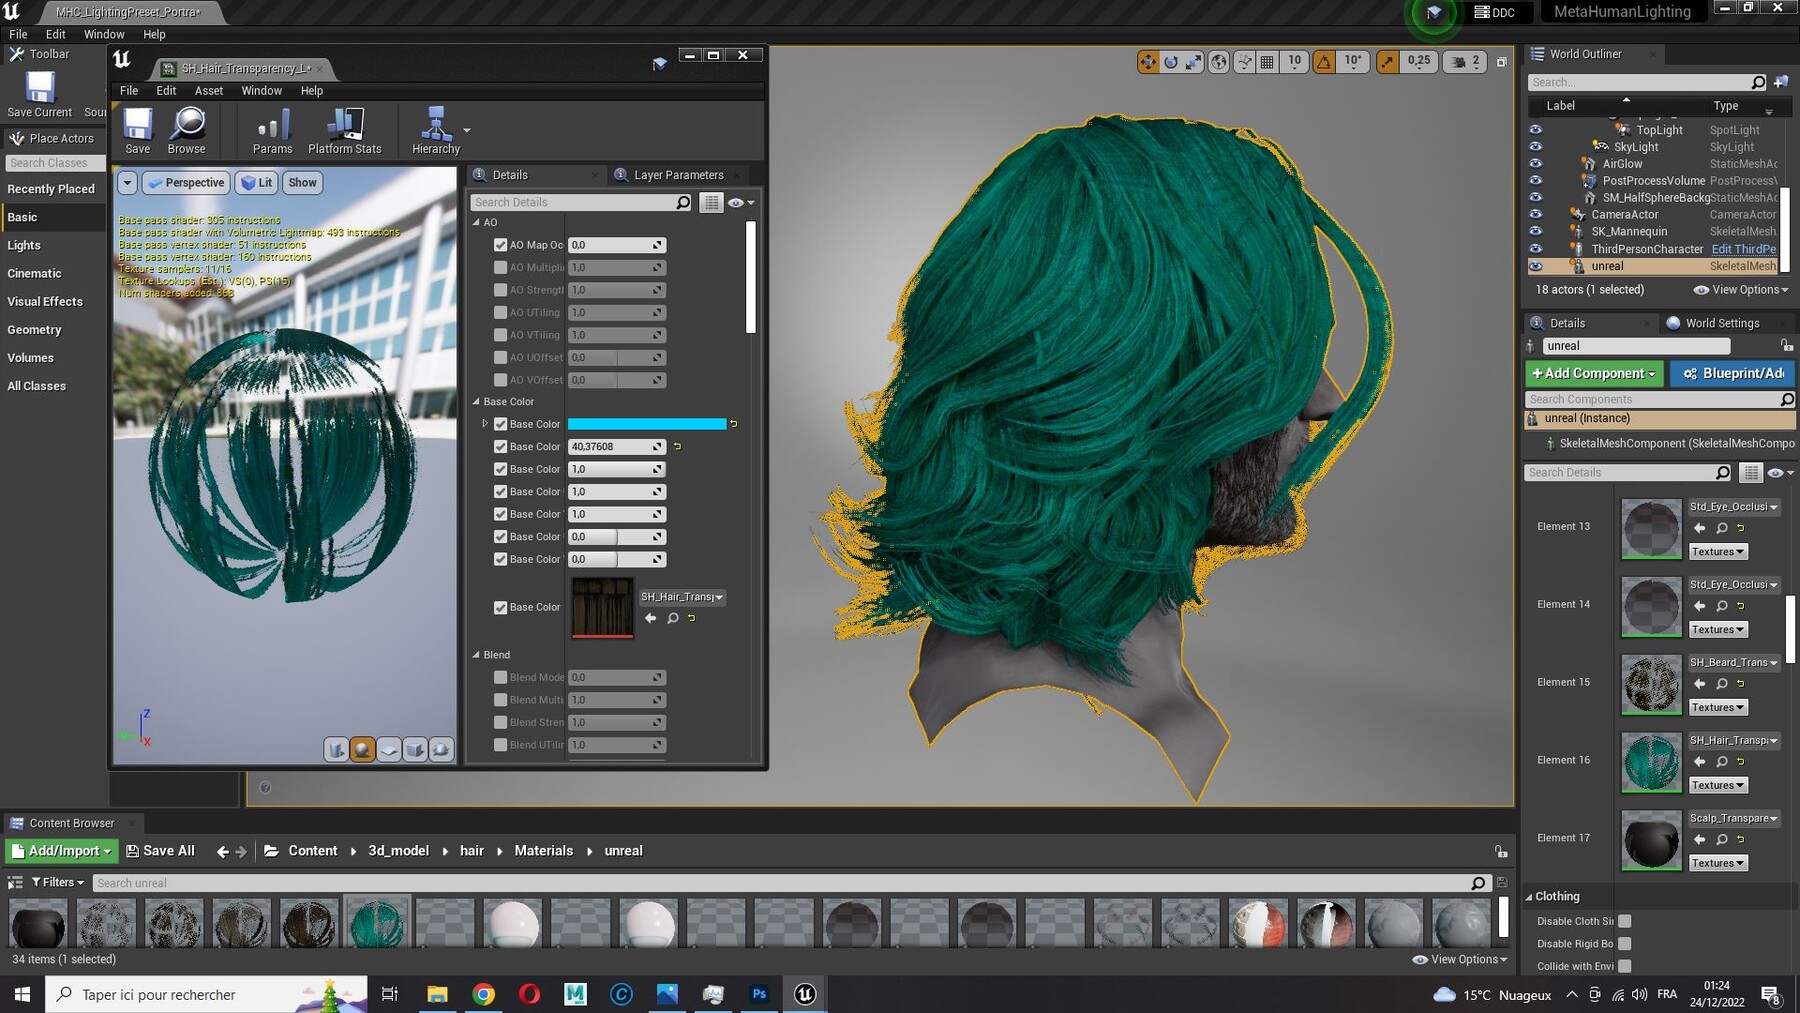Toggle the AO Map Oc checkbox

coord(501,245)
